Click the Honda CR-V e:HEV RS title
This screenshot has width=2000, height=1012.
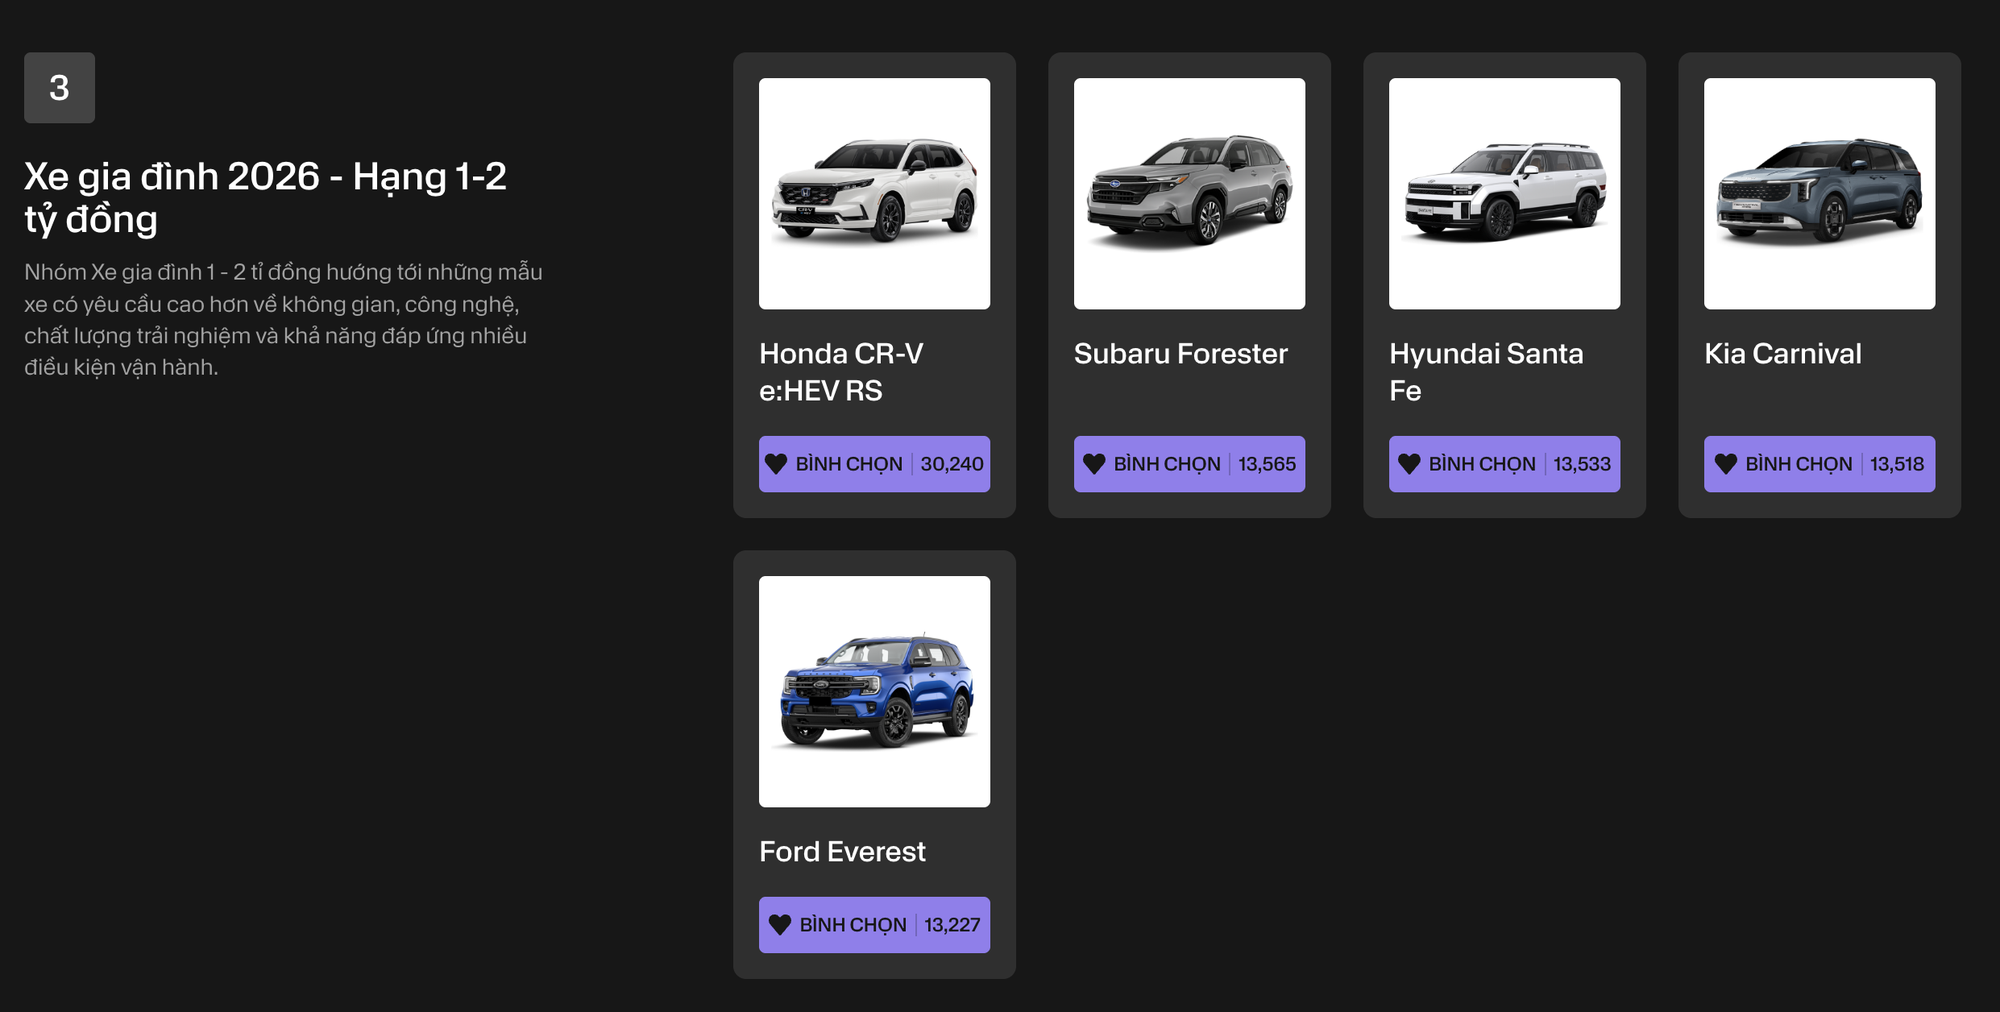coord(841,372)
